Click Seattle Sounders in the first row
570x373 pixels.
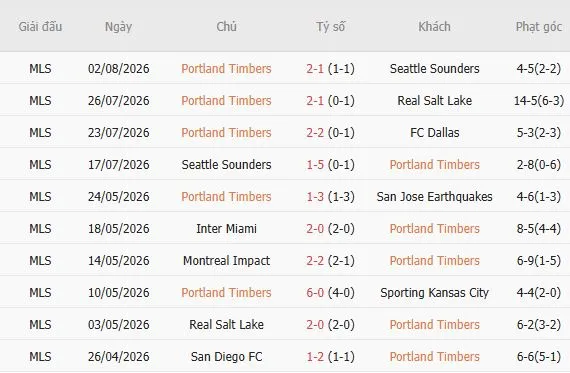tap(434, 68)
